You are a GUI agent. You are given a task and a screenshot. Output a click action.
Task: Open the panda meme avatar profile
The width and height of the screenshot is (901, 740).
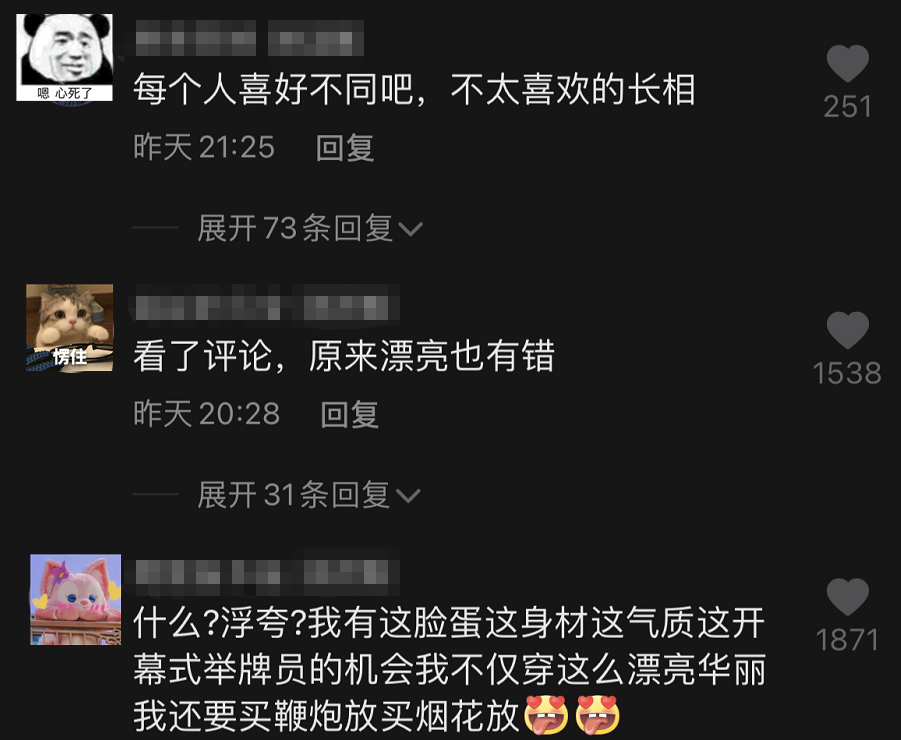pos(64,57)
